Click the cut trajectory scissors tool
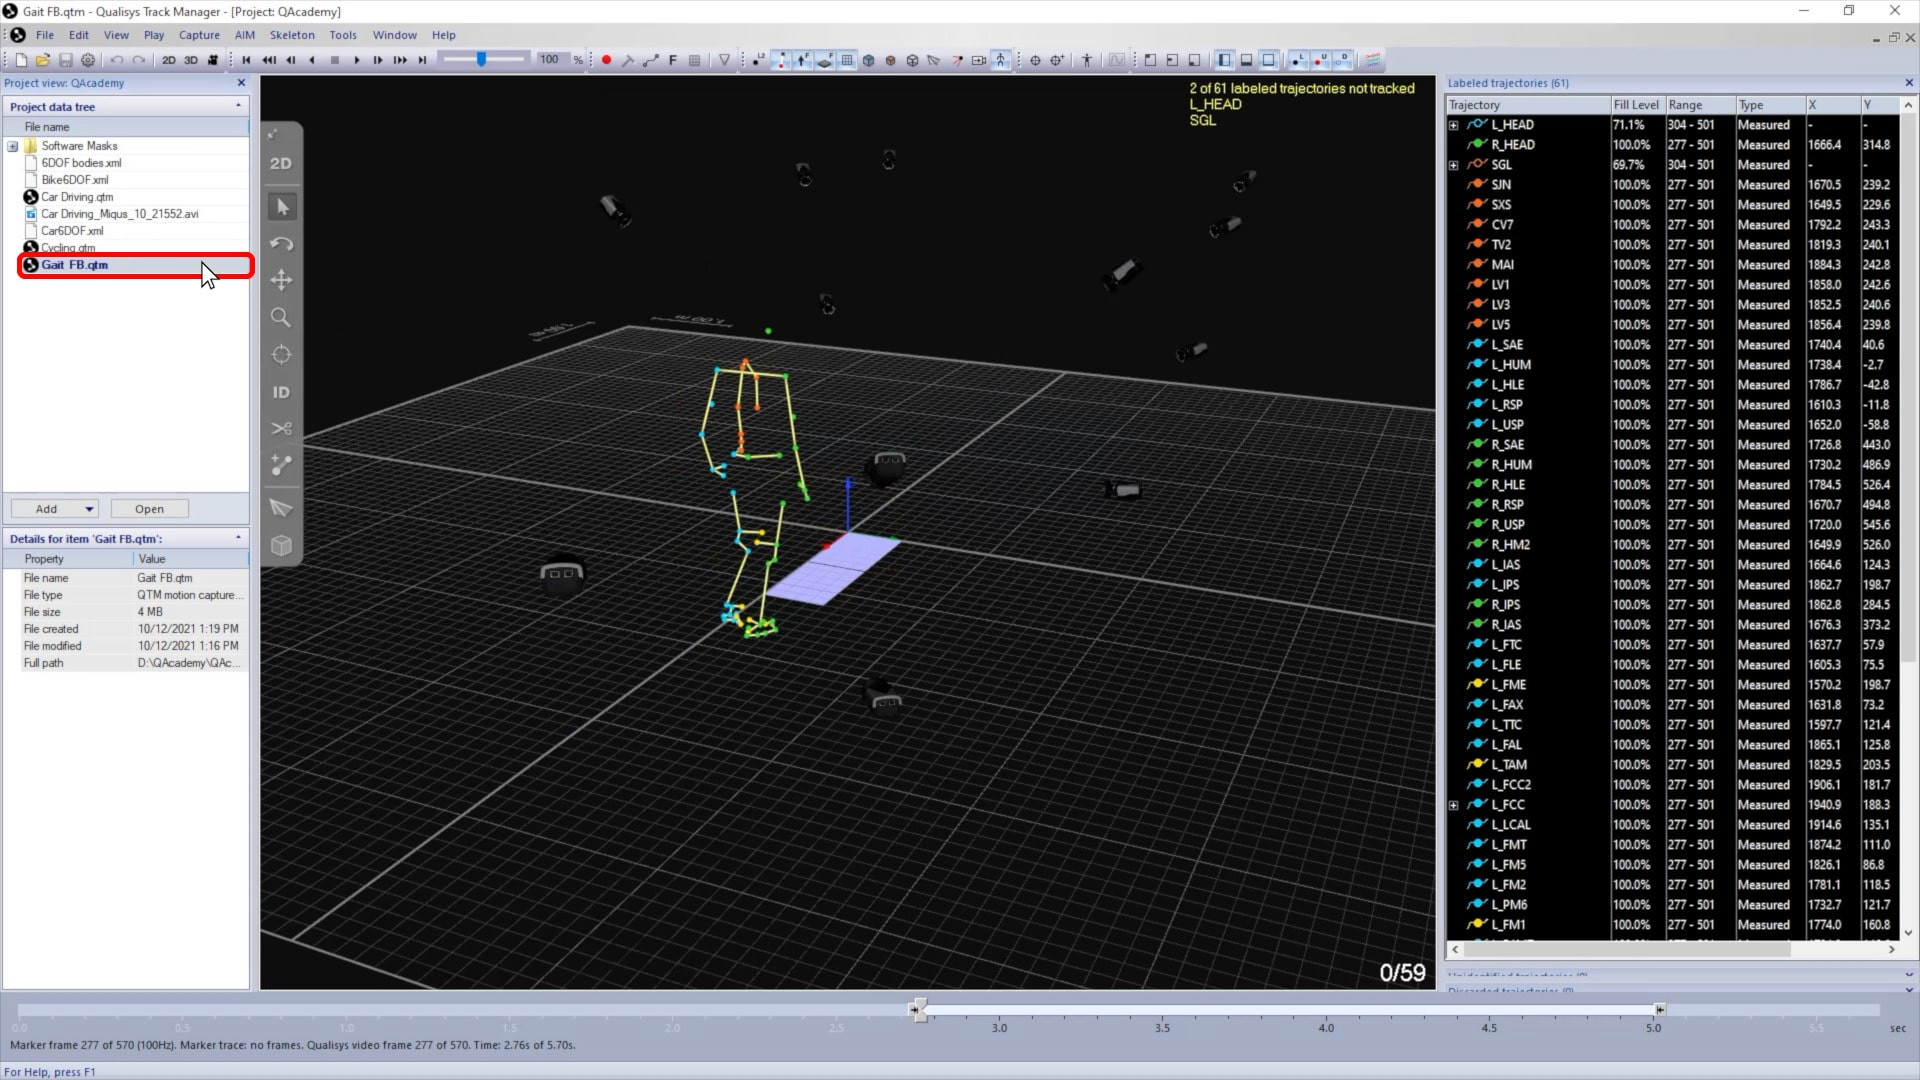 281,429
